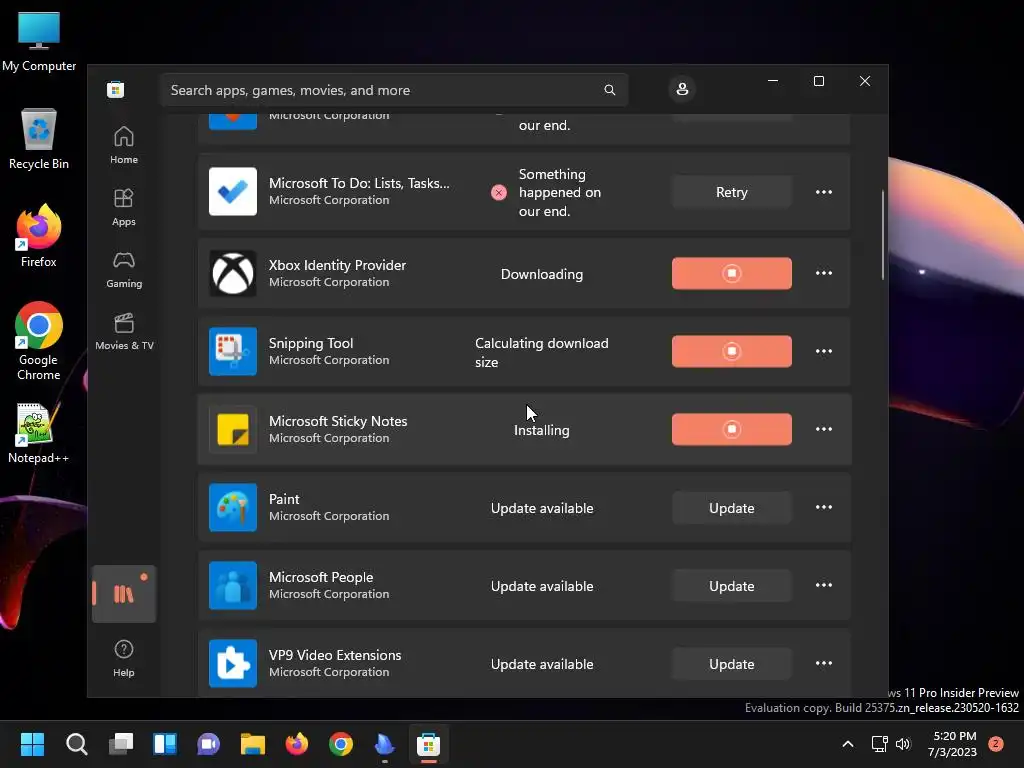
Task: Click the Xbox Identity Provider app icon
Action: coord(232,273)
